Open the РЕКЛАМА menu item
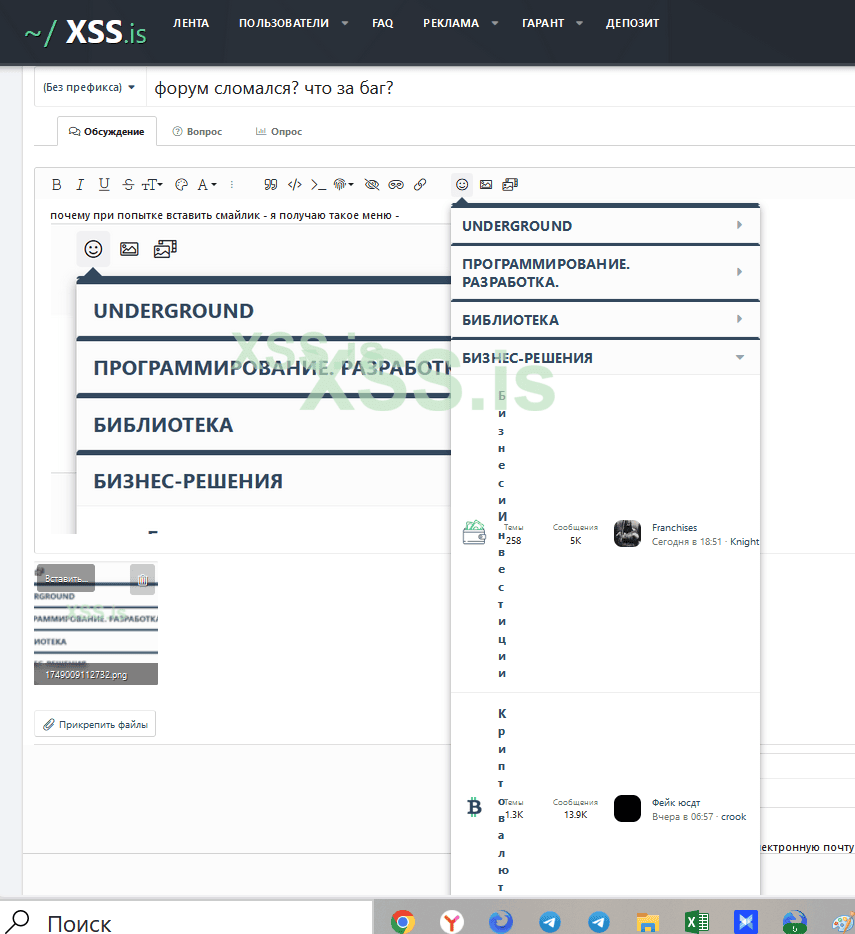The width and height of the screenshot is (855, 934). 451,23
